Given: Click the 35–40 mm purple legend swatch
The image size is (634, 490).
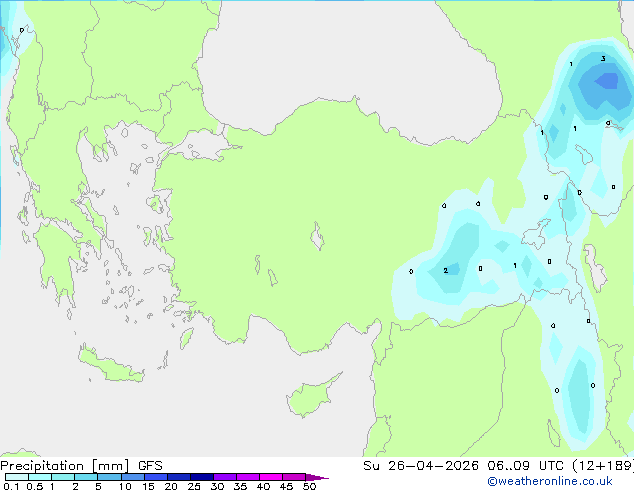Looking at the screenshot, I should [x=248, y=477].
